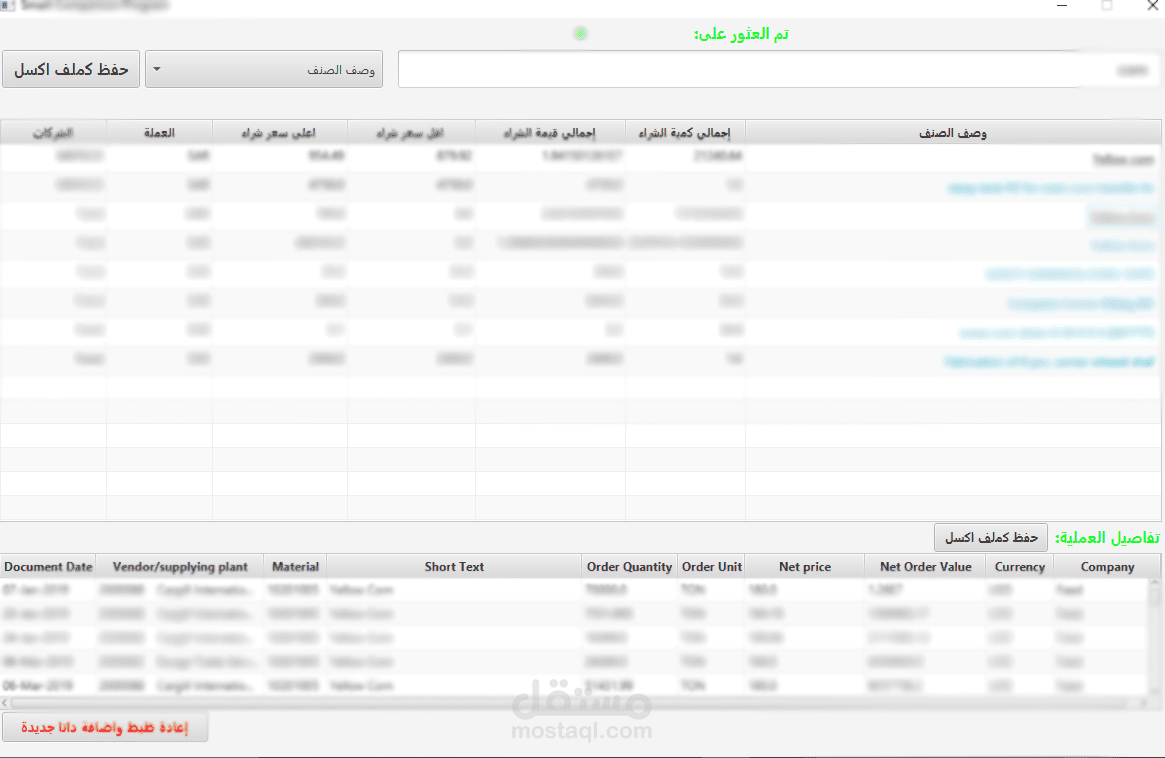Click the Currency column header

tap(1019, 566)
